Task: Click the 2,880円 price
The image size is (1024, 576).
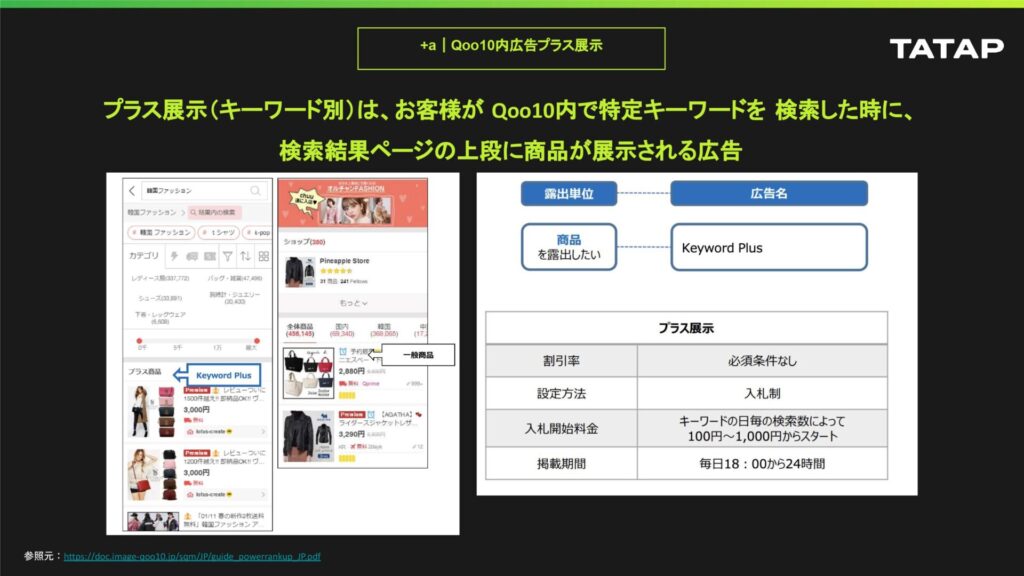Action: click(351, 371)
